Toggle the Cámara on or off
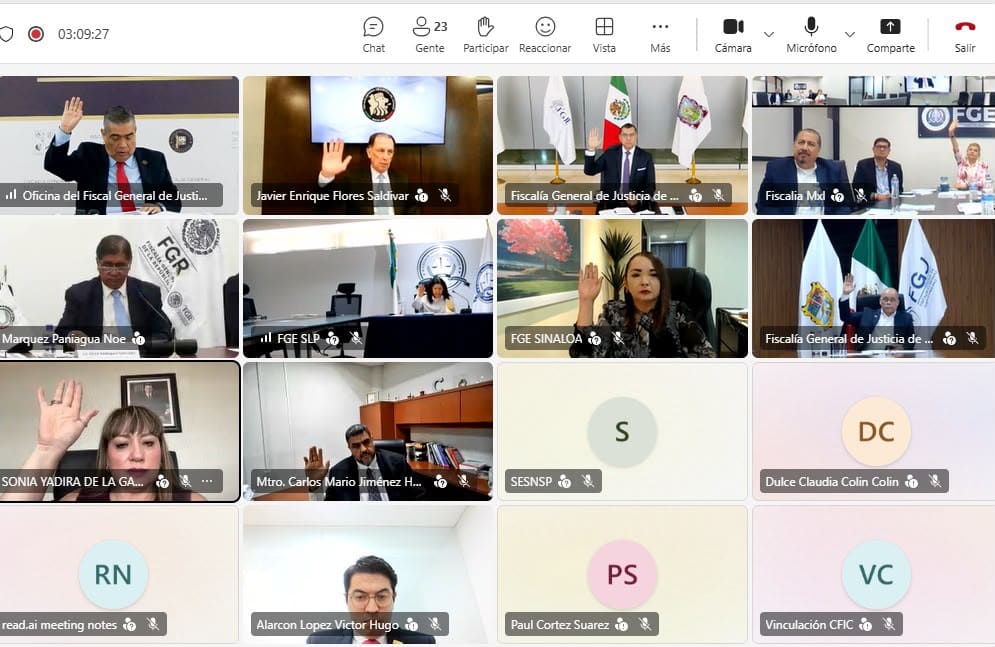 click(733, 35)
